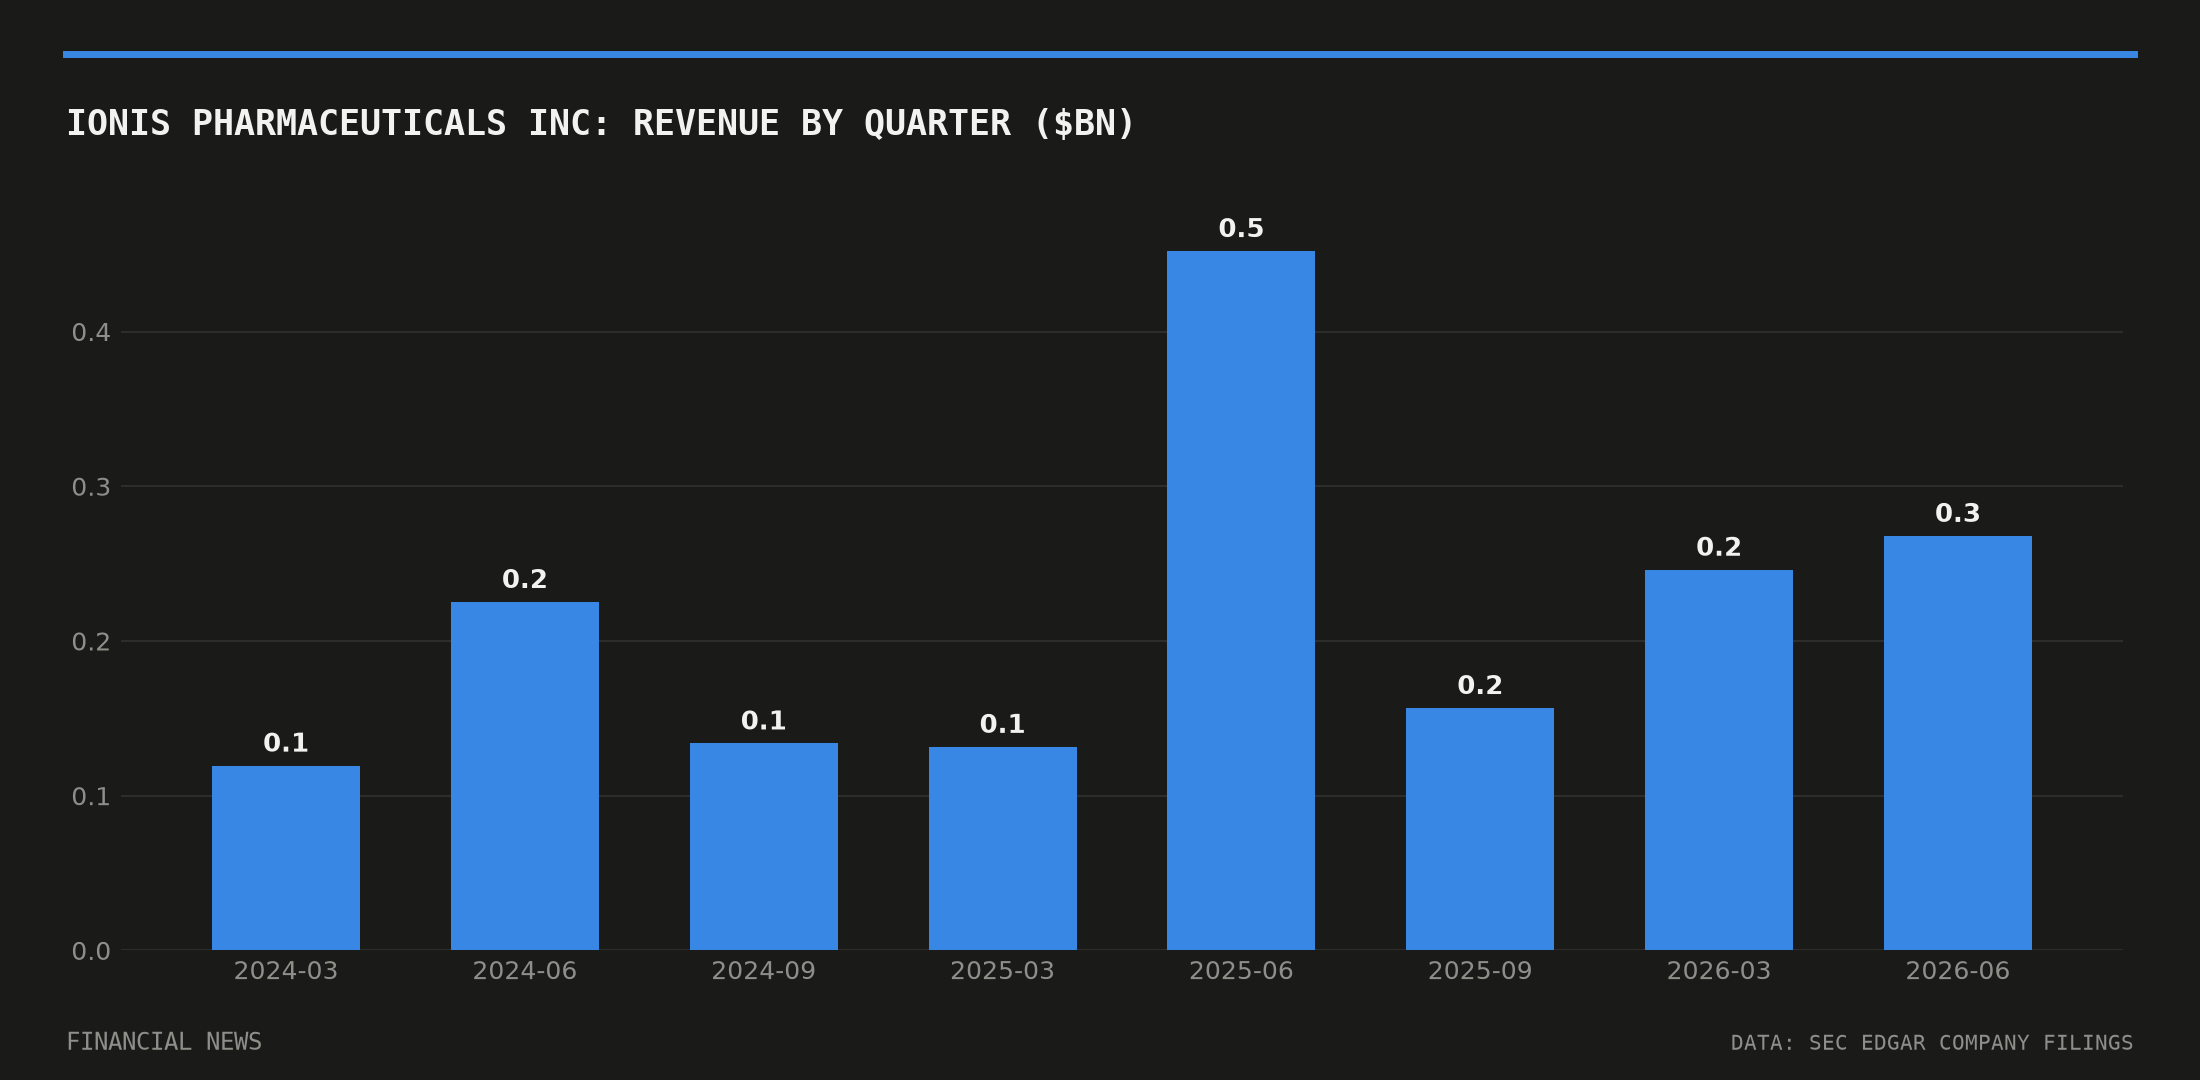Click the 2026-03 x-axis label
This screenshot has height=1080, width=2200.
pyautogui.click(x=1719, y=971)
